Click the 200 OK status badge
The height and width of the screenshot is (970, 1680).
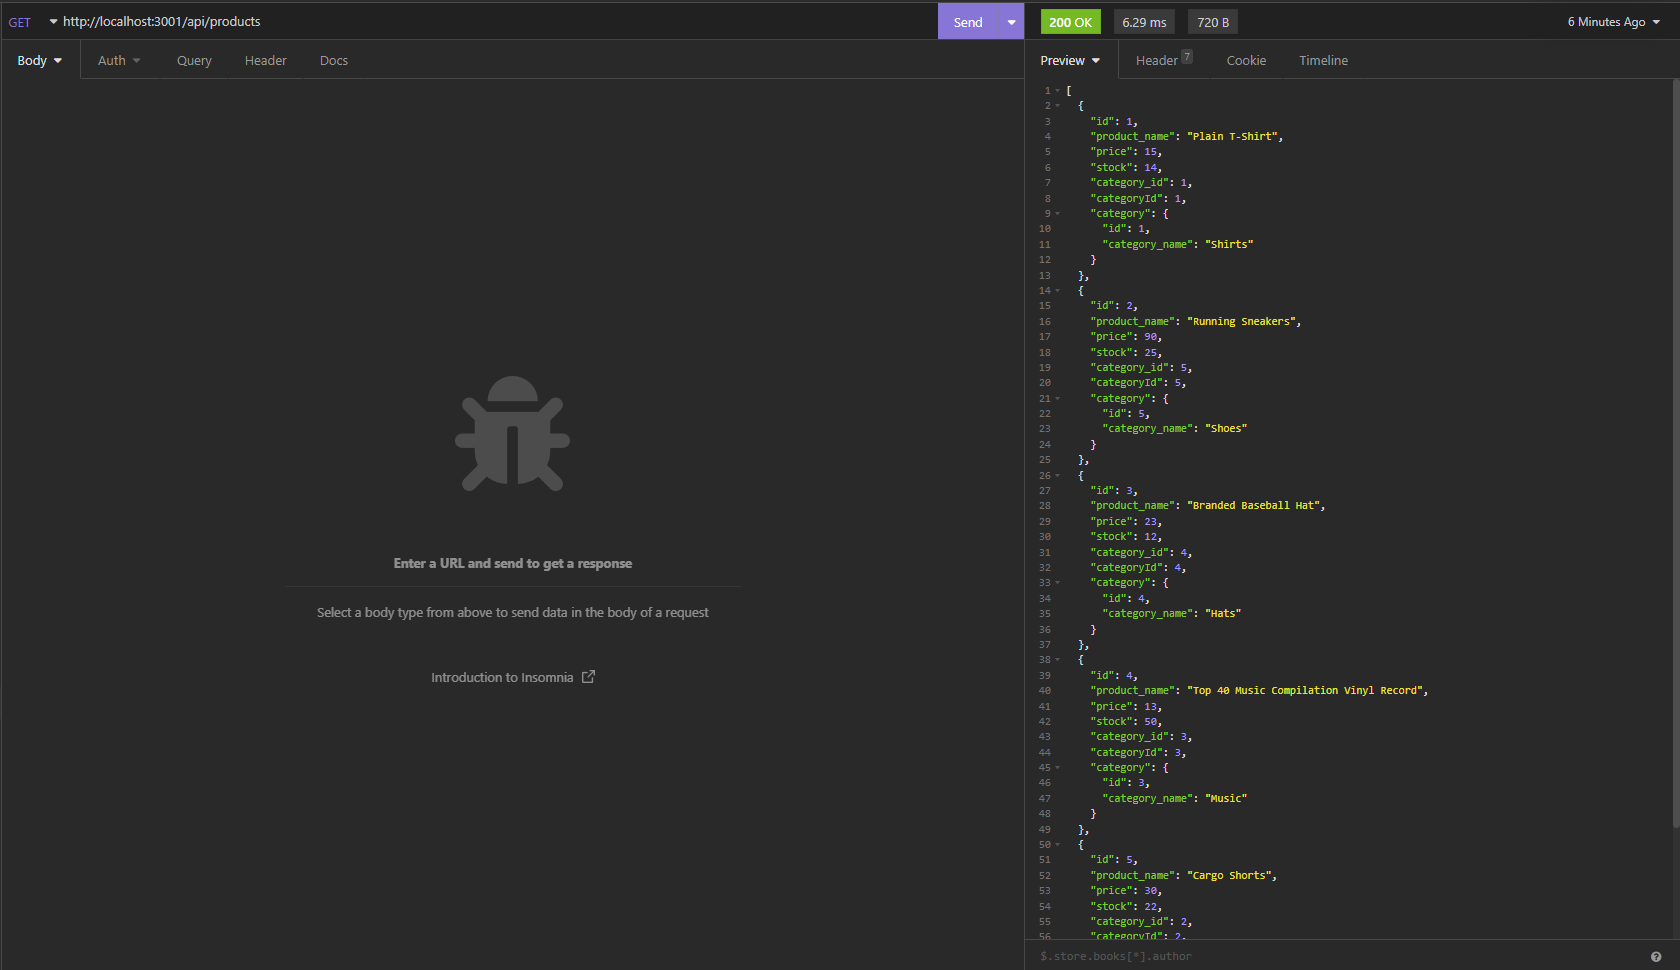pos(1070,22)
